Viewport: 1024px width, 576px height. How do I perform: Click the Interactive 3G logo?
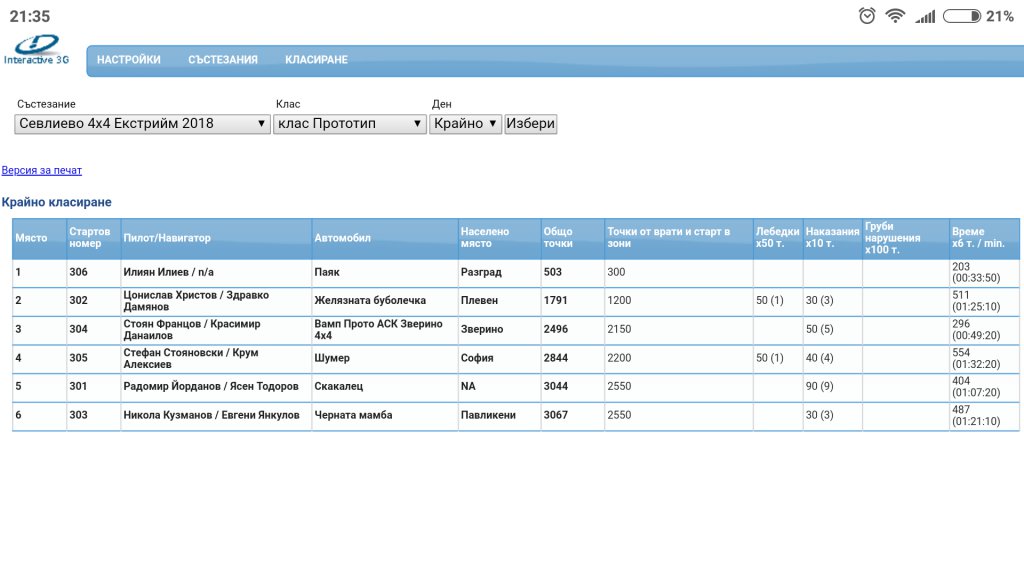(37, 50)
